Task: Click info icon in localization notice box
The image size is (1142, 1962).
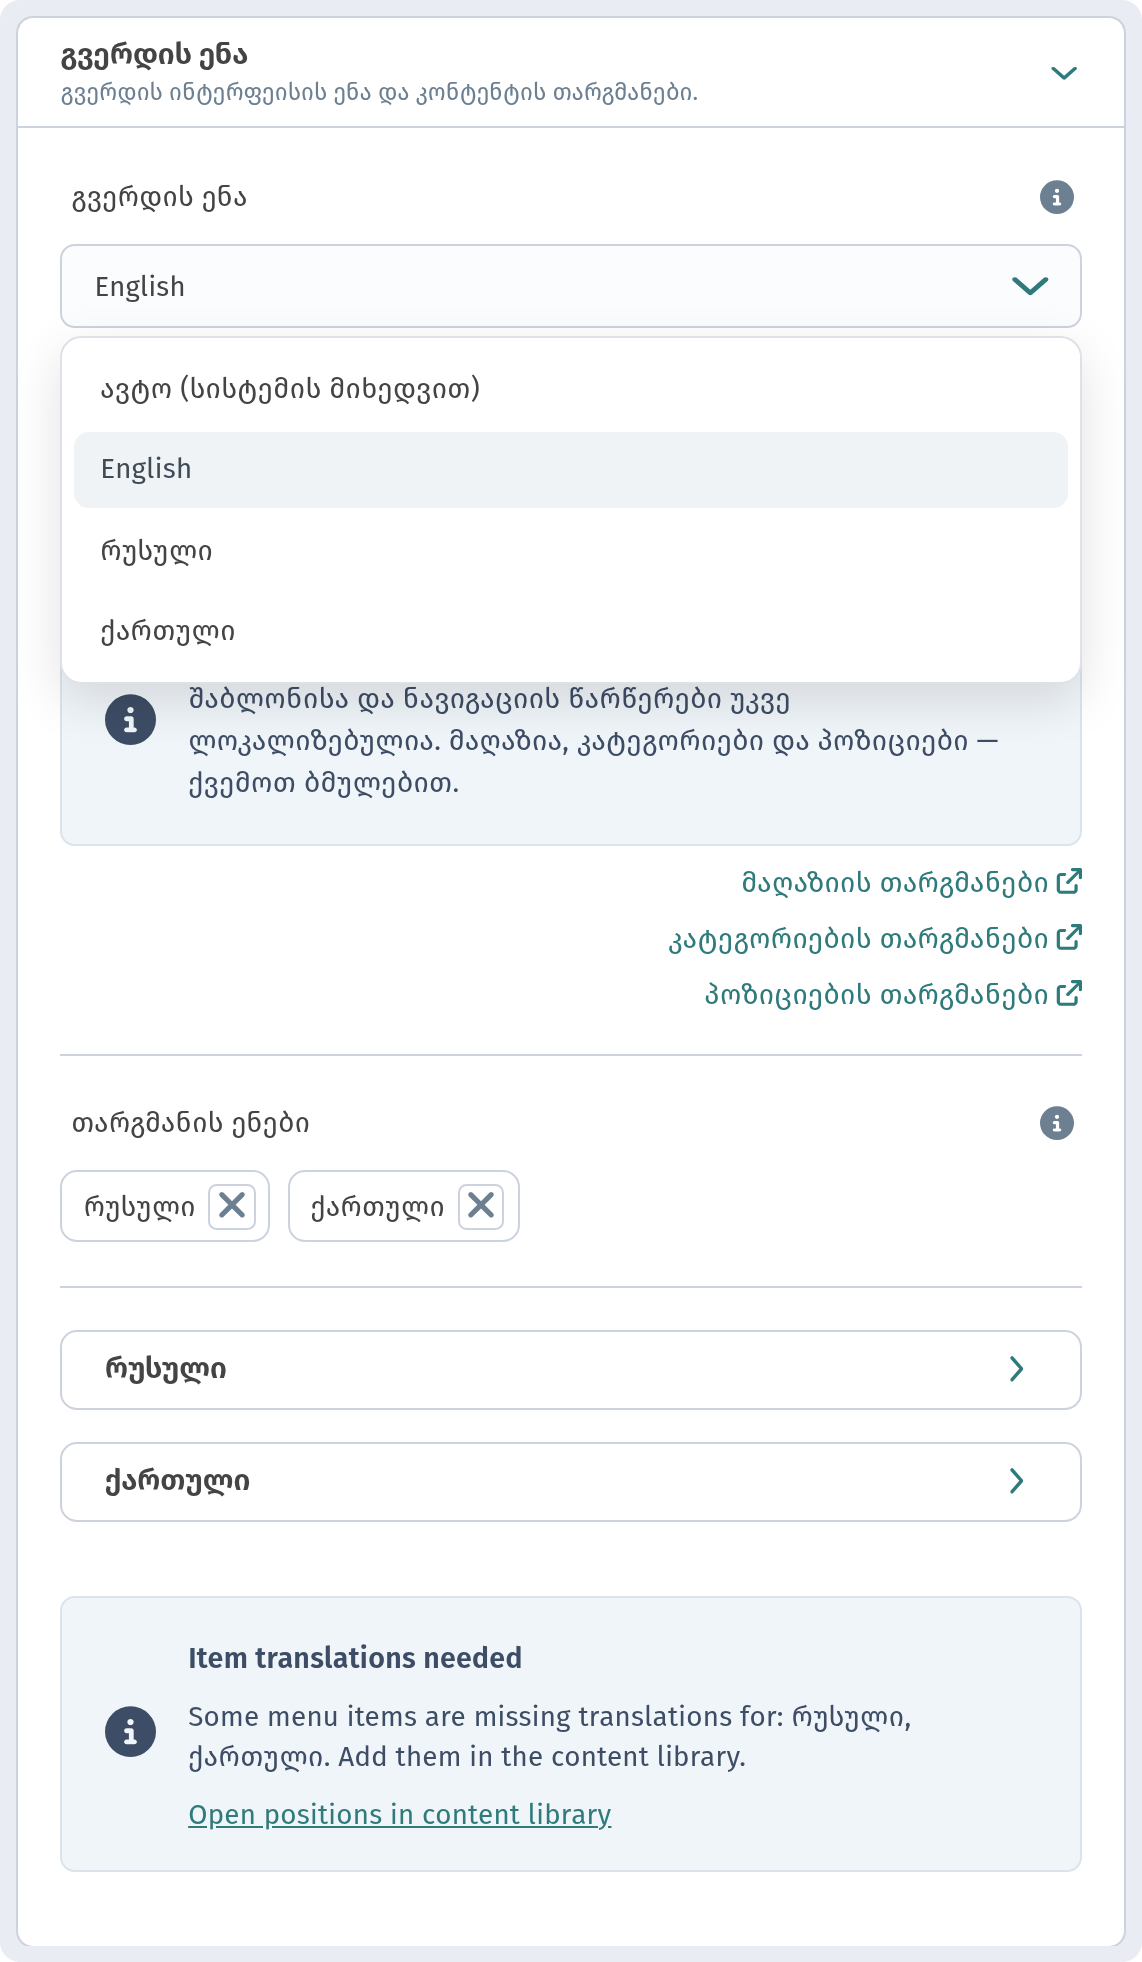Action: pos(130,720)
